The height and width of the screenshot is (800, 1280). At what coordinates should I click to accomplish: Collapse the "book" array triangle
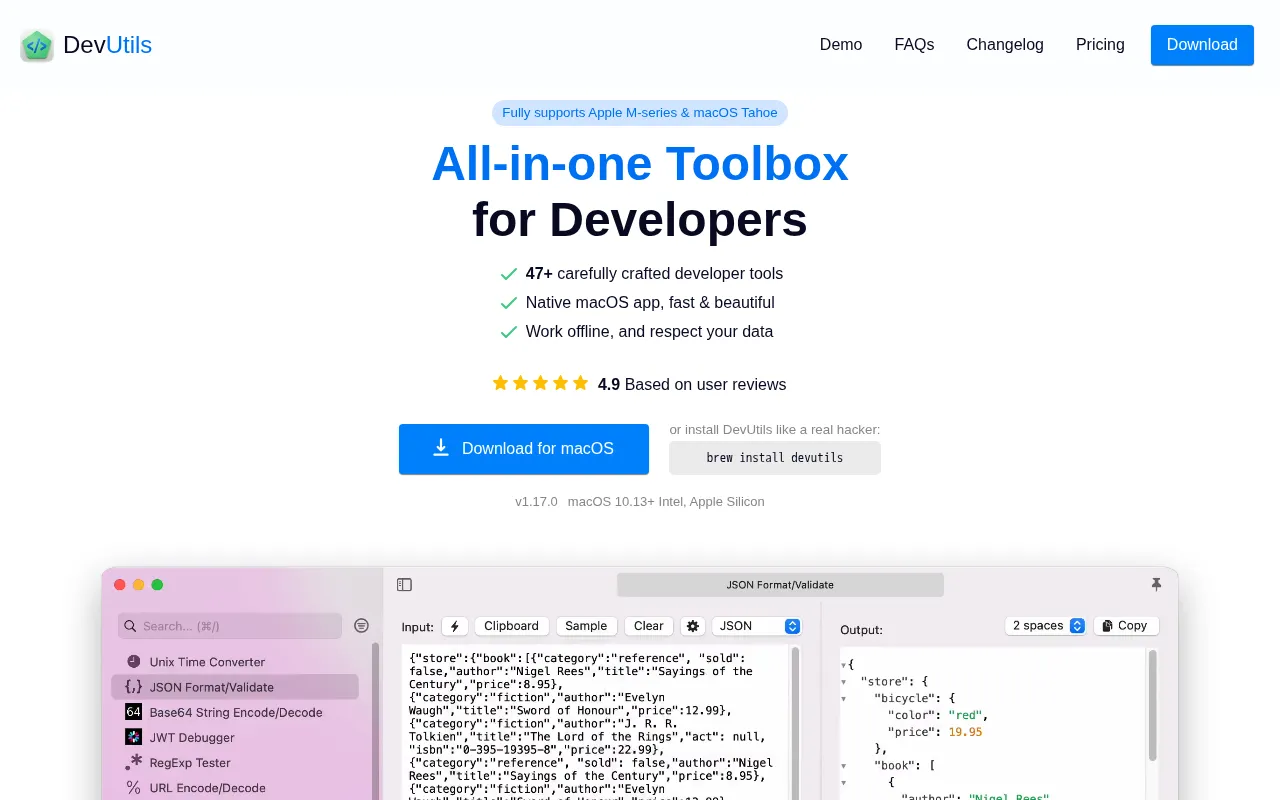point(843,765)
